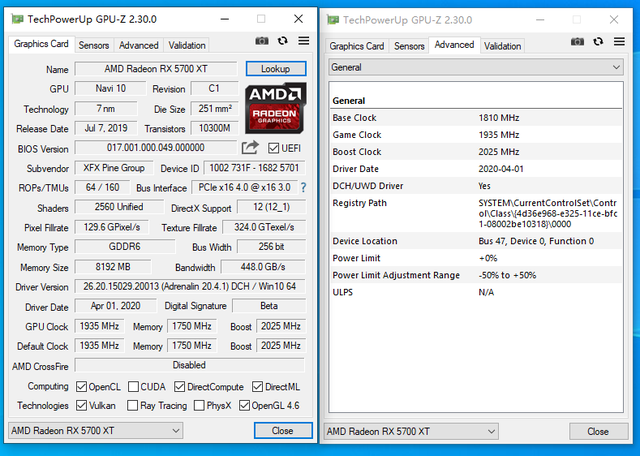Switch to Sensors tab in left window
This screenshot has height=456, width=640.
(94, 45)
